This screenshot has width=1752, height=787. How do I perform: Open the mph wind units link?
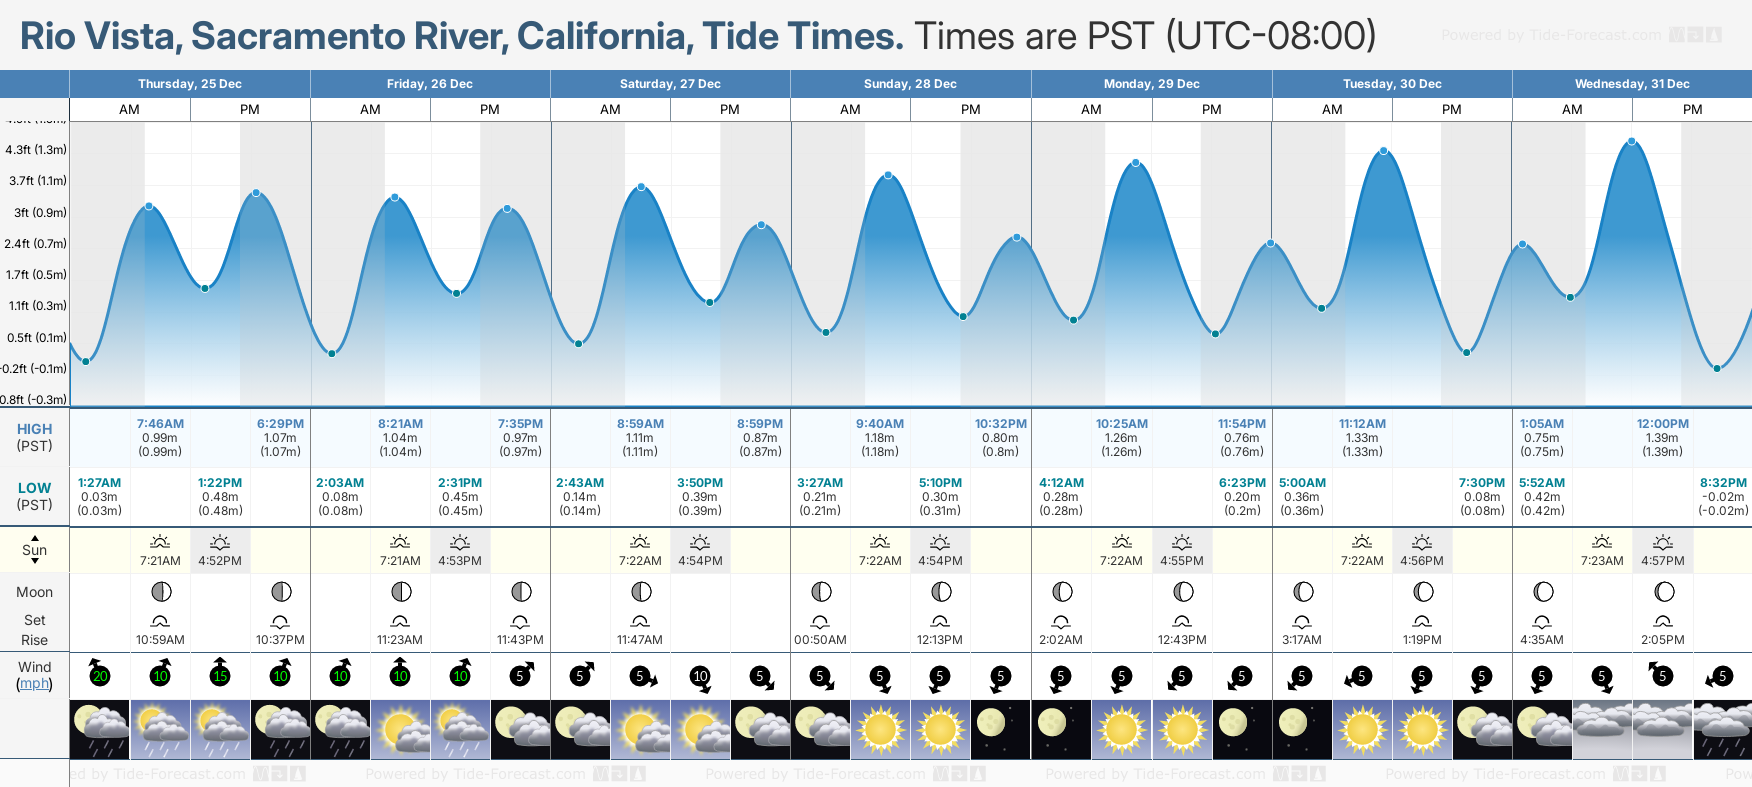[35, 684]
